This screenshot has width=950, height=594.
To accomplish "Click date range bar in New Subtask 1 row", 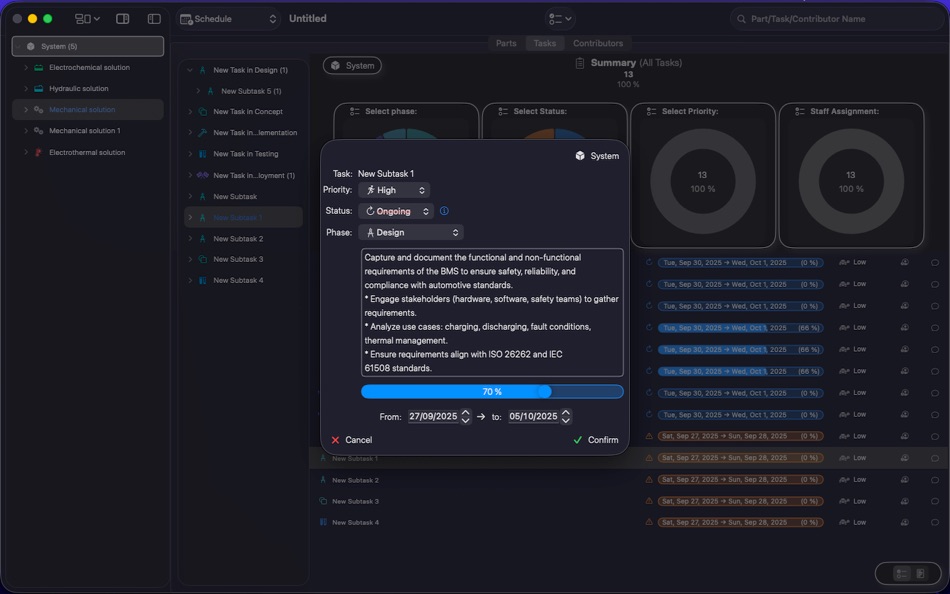I will click(x=740, y=458).
